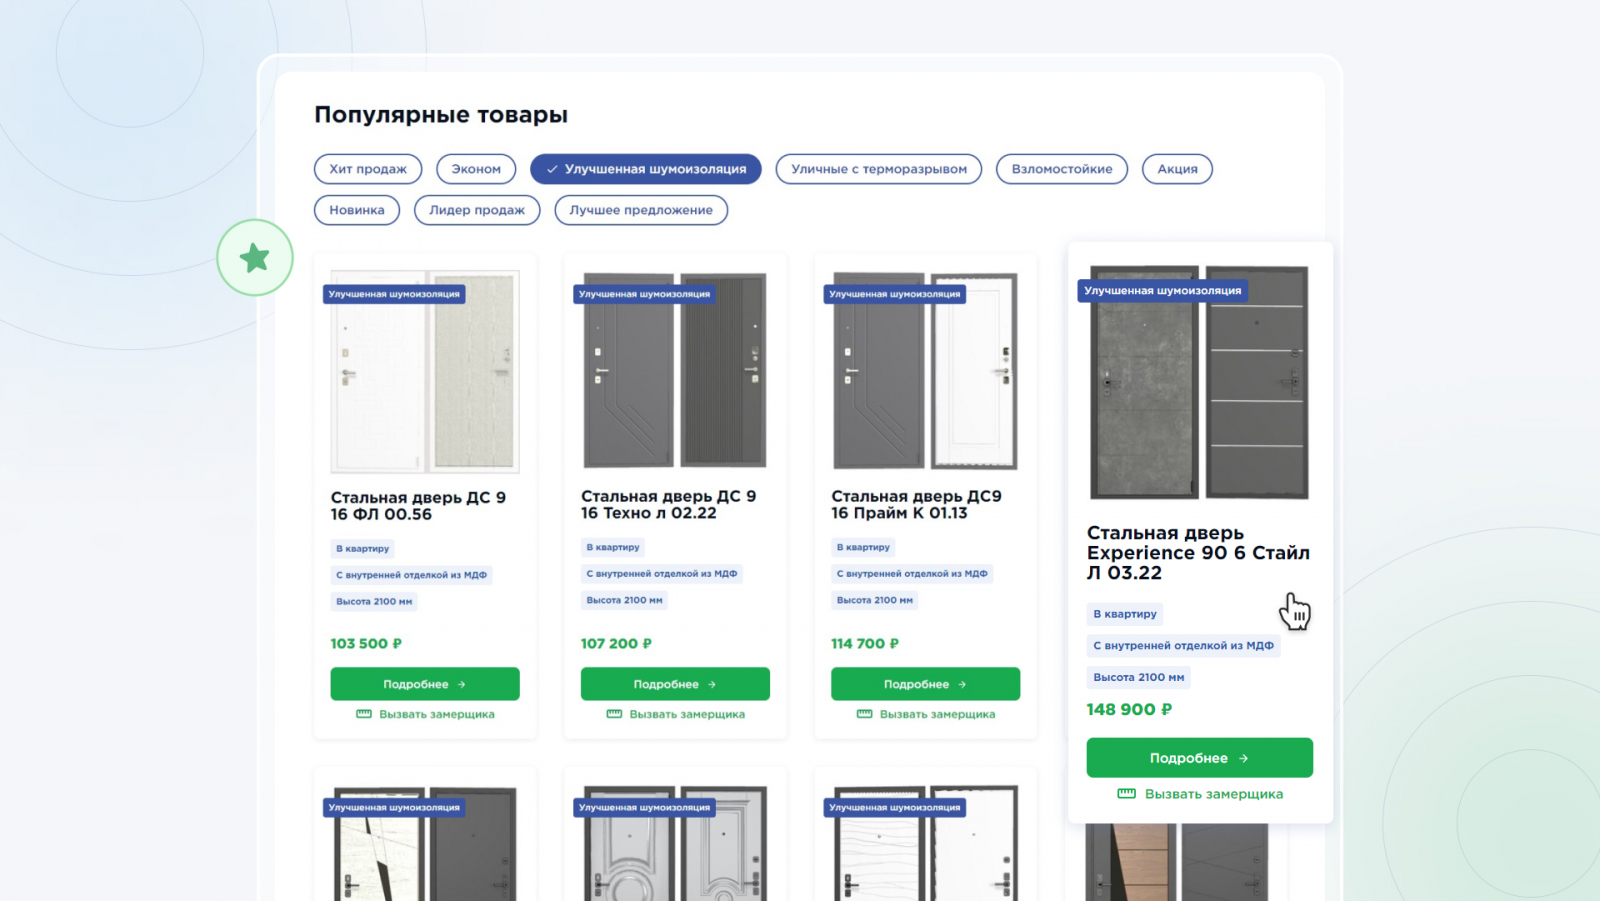Open the ДС 9 16 ФЛ 00.56 product title
Viewport: 1600px width, 901px height.
coord(418,506)
